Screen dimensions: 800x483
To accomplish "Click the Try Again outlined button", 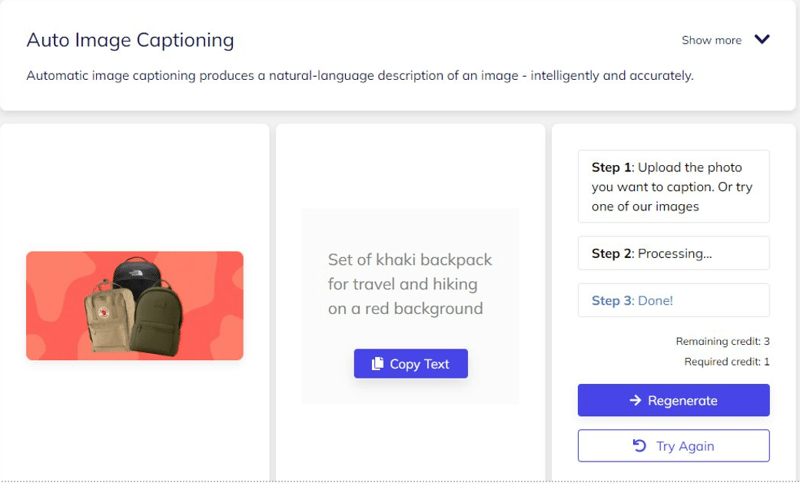I will point(673,446).
